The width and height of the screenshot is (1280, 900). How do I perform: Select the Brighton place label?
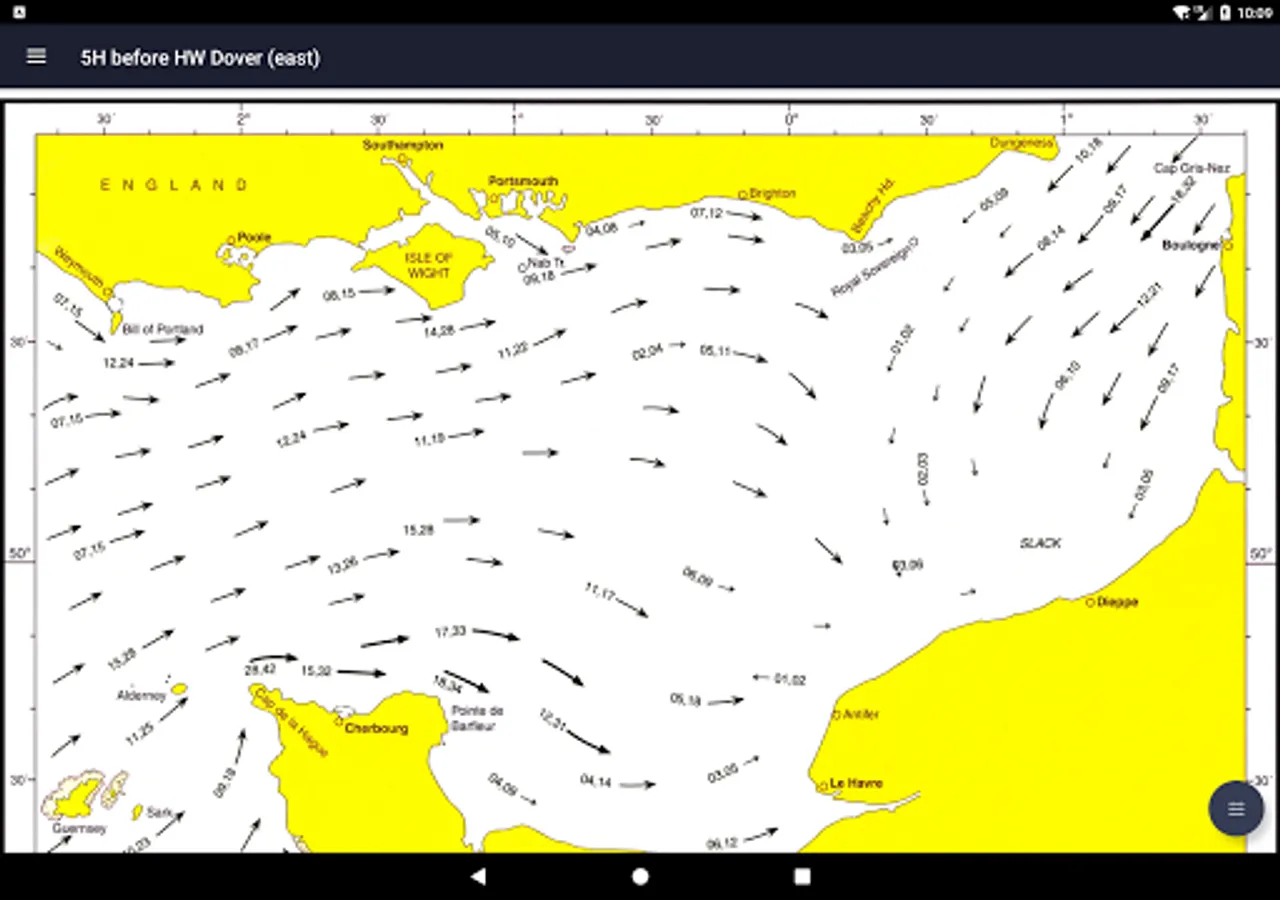tap(772, 193)
